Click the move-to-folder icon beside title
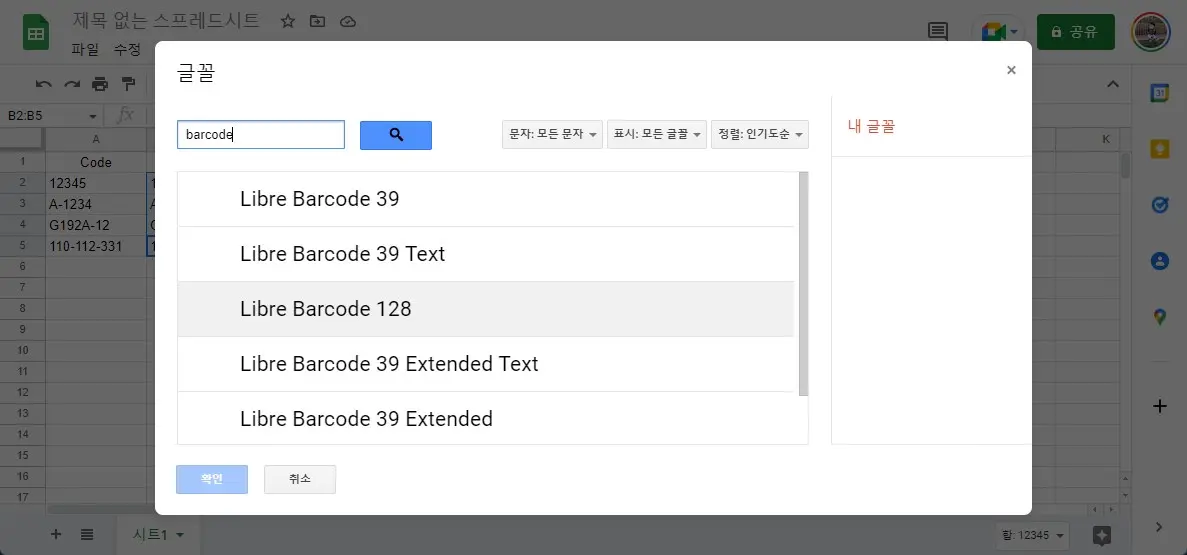This screenshot has width=1187, height=555. point(317,21)
